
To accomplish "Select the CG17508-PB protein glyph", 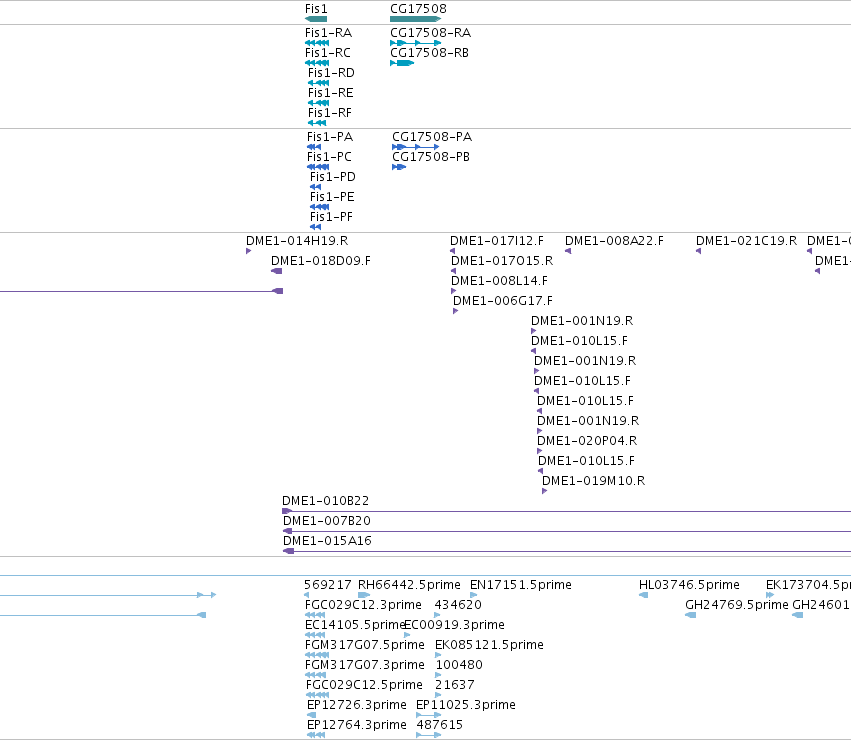I will (x=399, y=167).
